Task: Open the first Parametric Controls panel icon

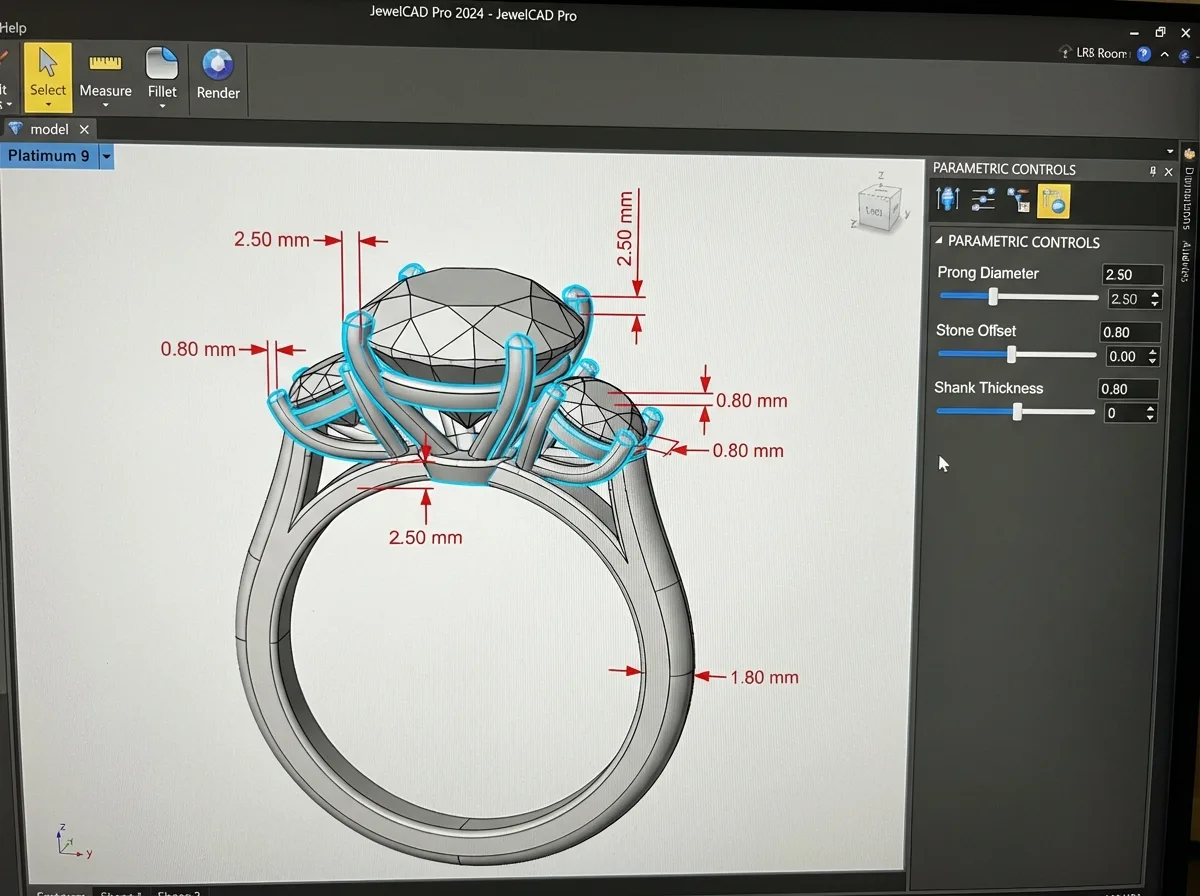Action: [948, 201]
